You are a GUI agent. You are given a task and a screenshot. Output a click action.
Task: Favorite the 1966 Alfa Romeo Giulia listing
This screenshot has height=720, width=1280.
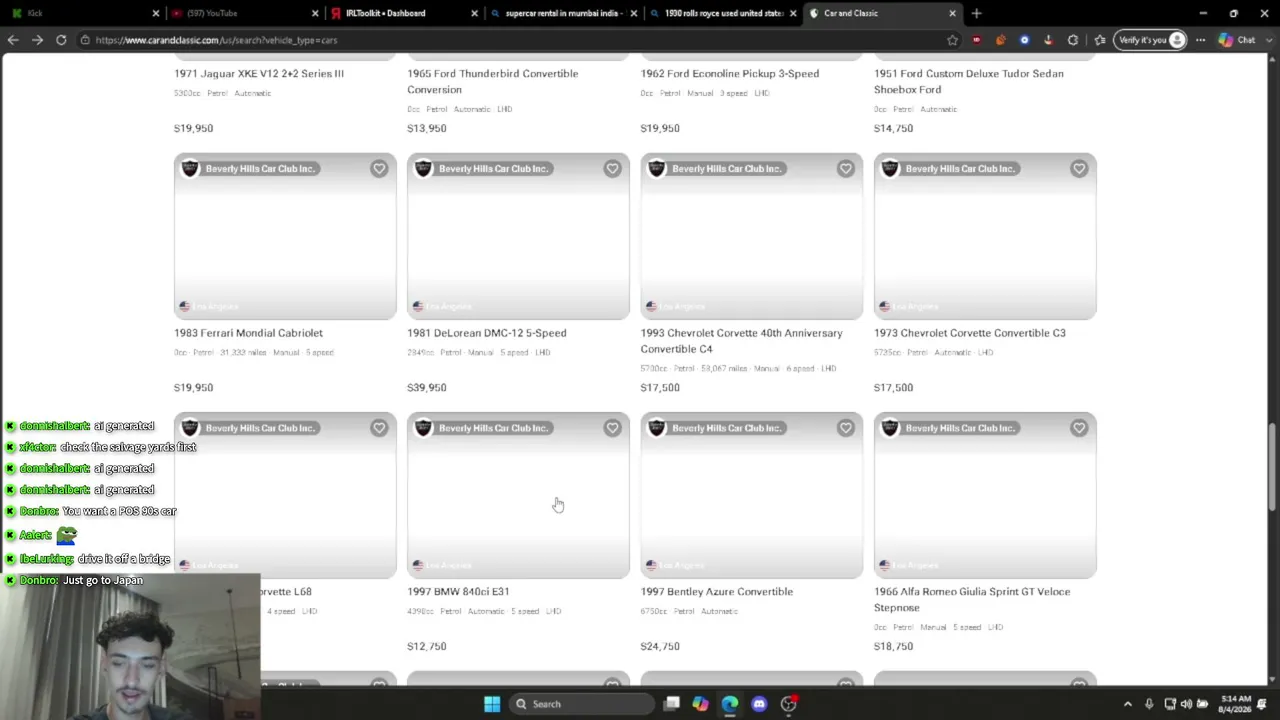(1079, 428)
